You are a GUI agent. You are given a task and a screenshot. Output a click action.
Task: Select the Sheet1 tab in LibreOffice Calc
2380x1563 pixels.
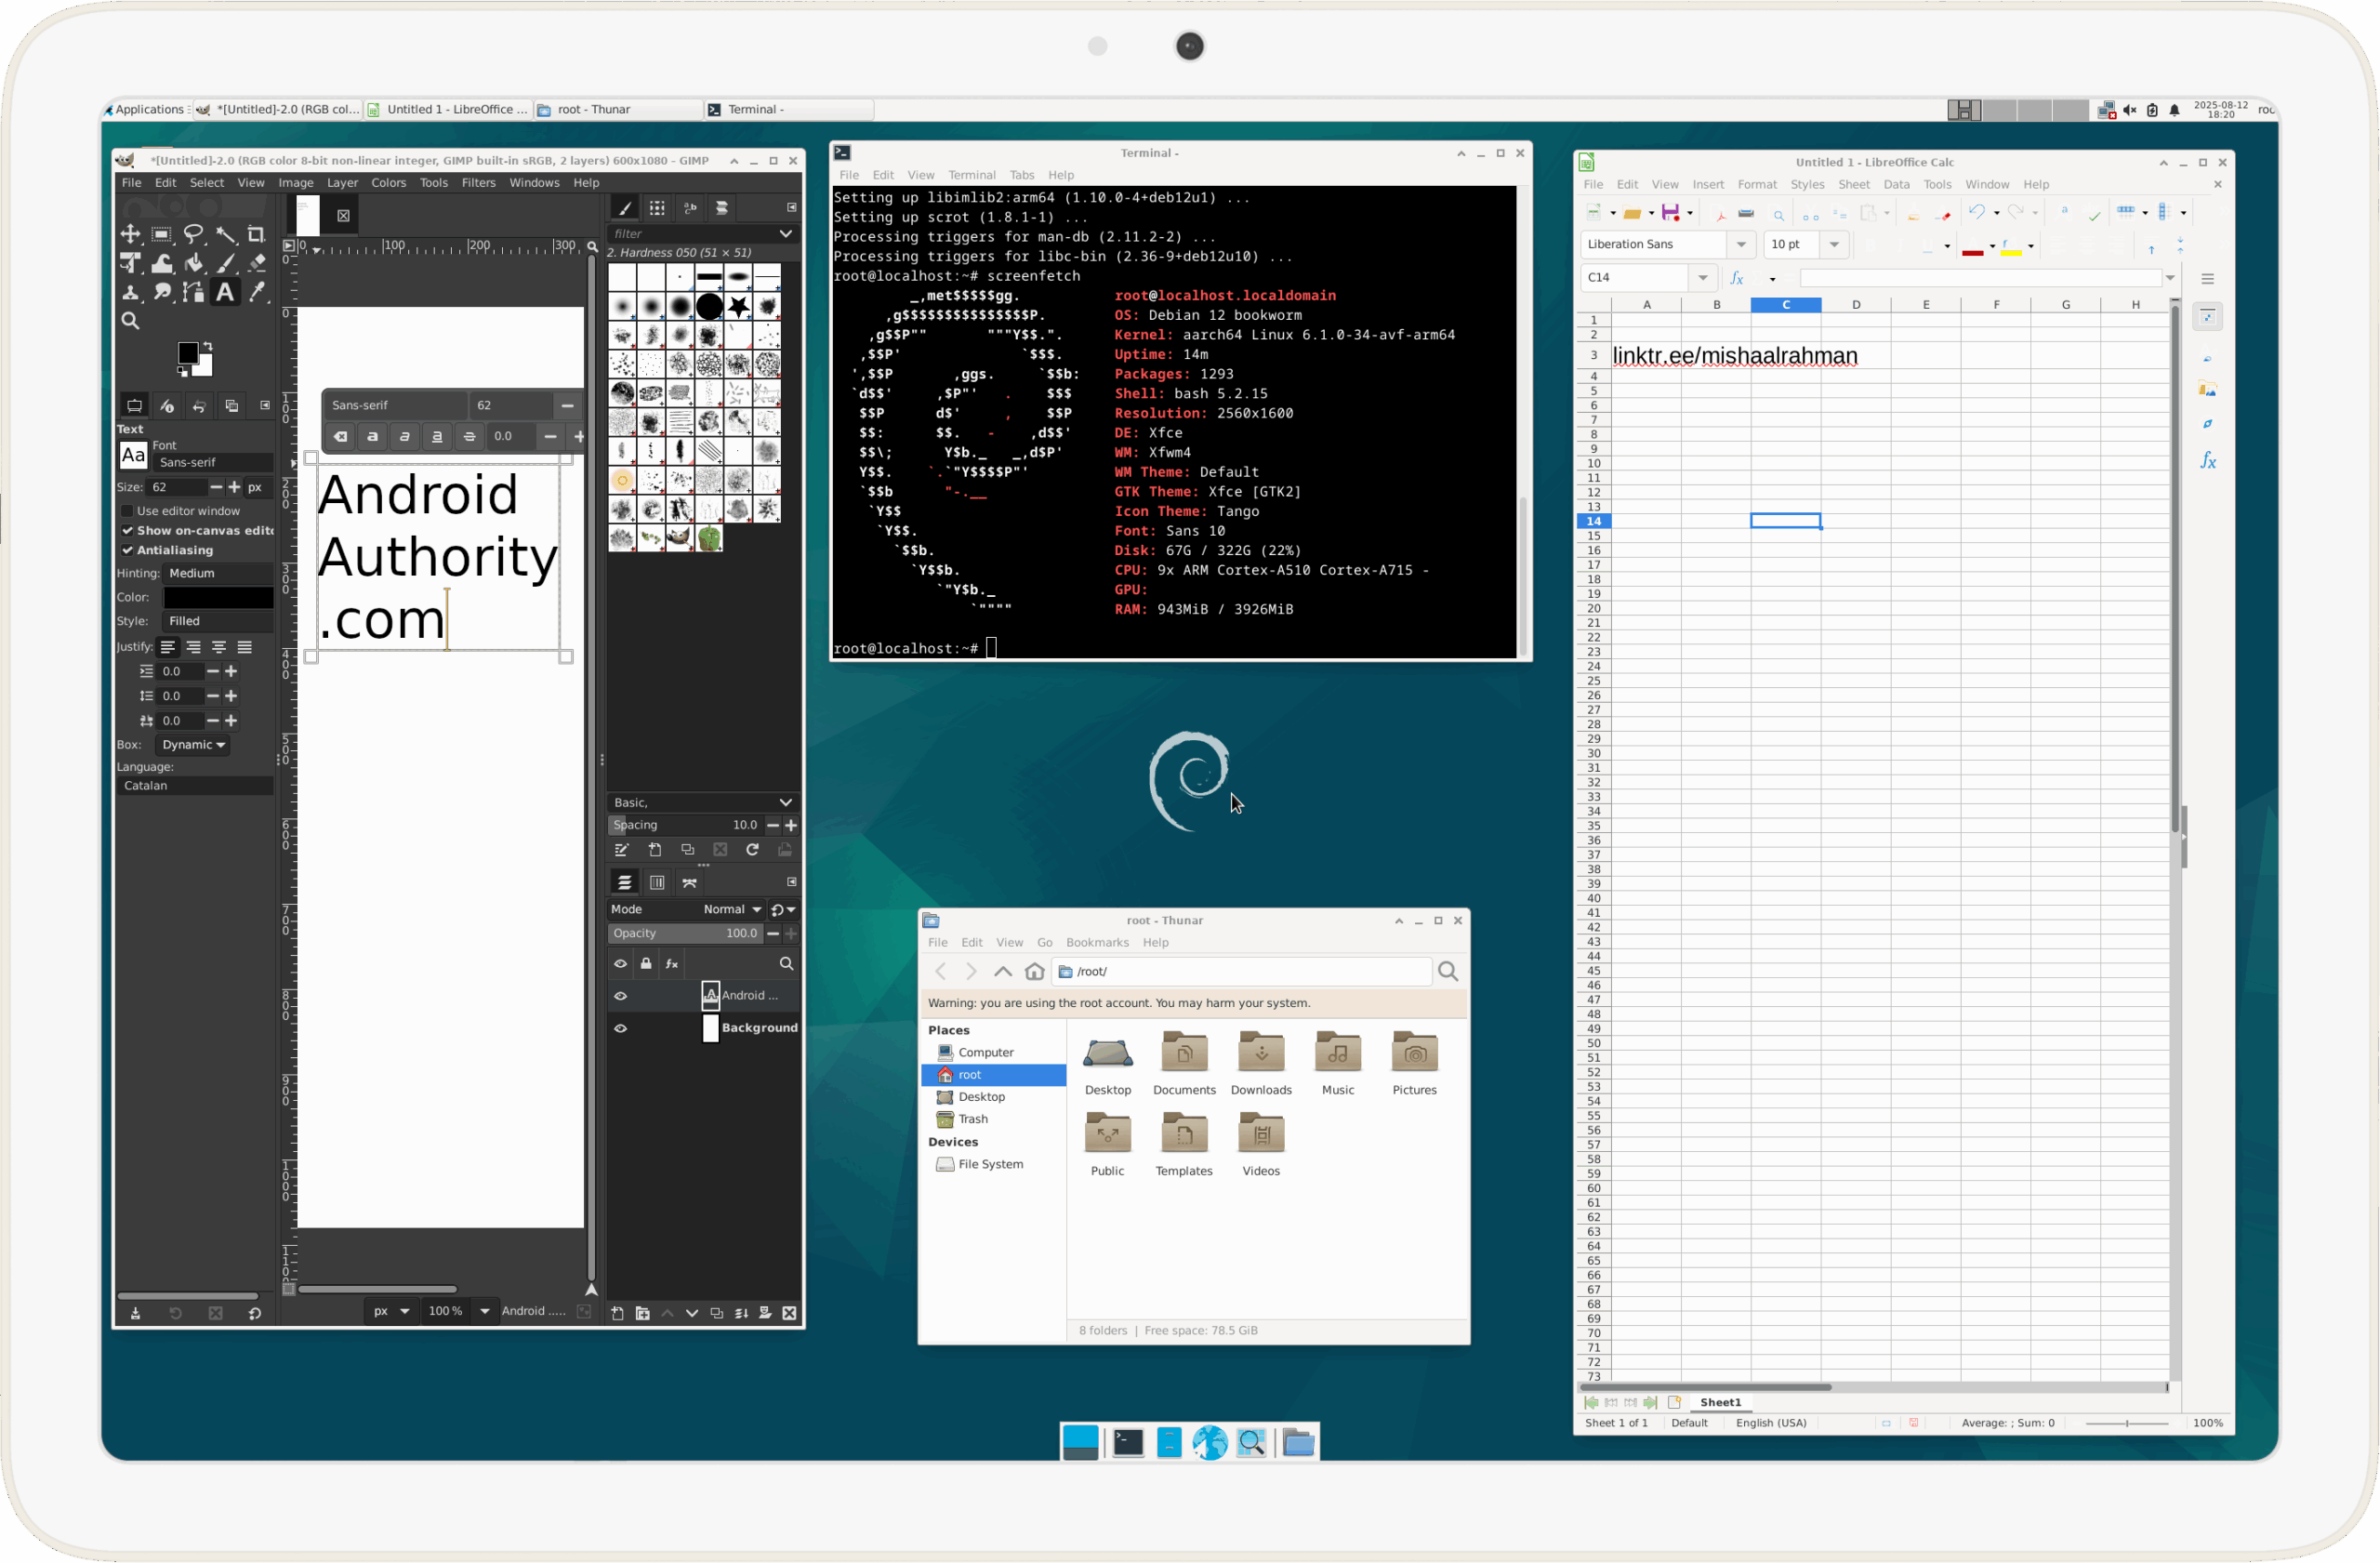pyautogui.click(x=1721, y=1402)
